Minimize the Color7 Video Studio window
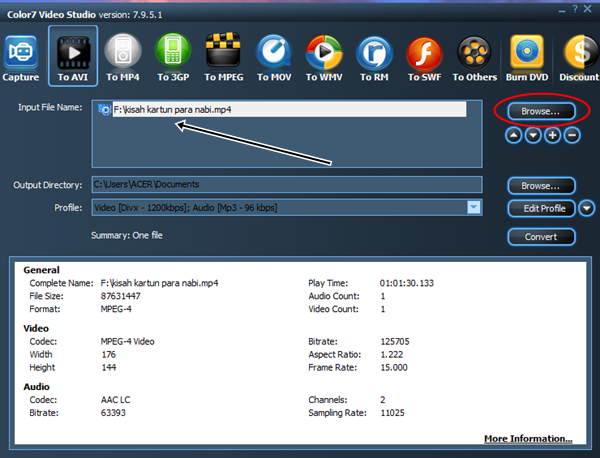 (562, 11)
